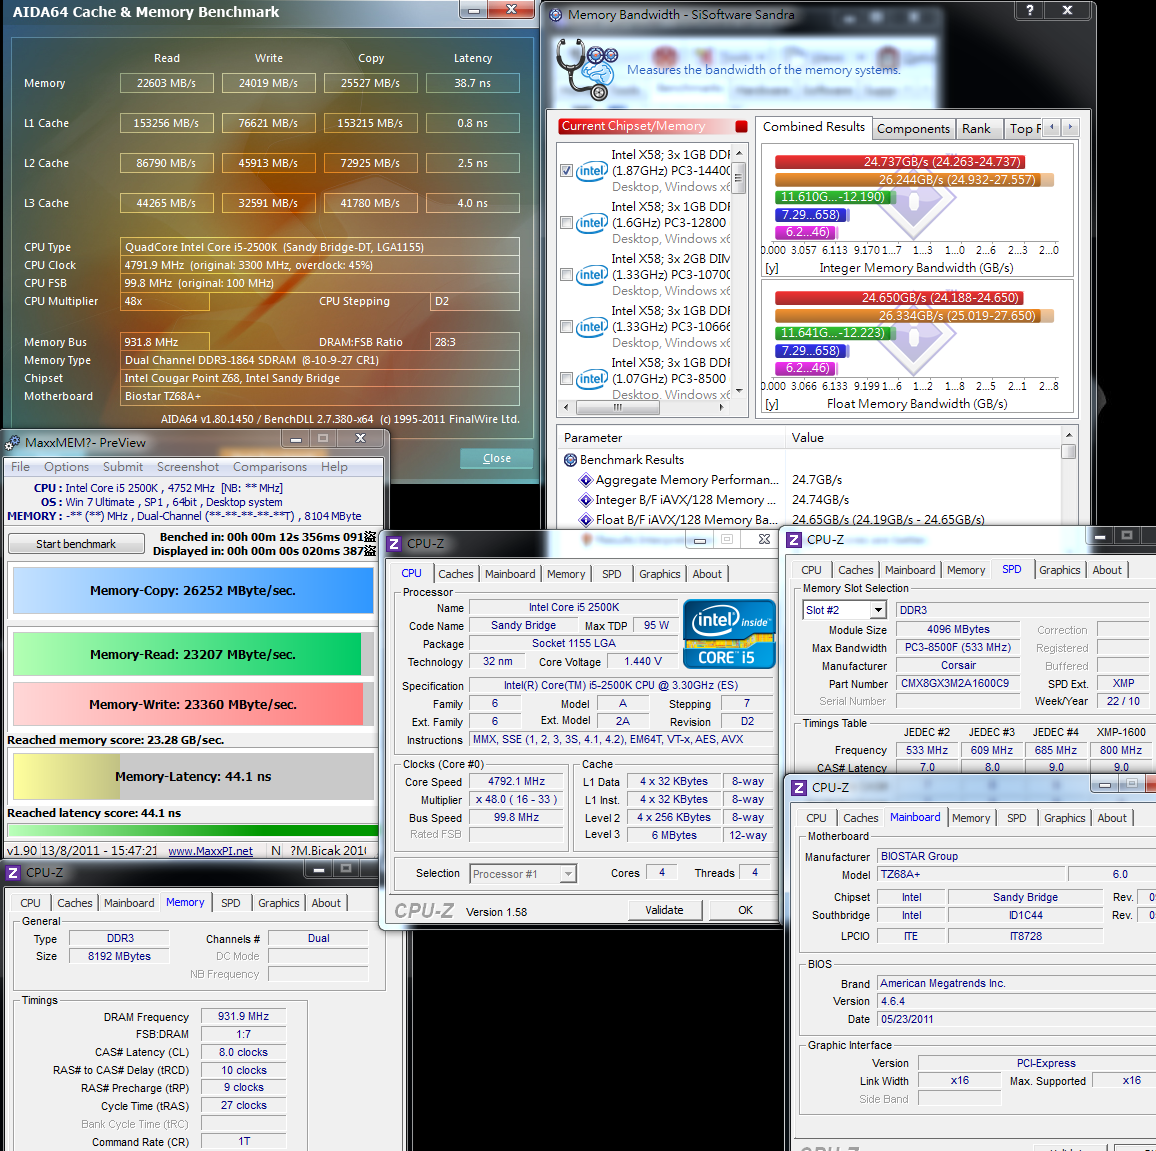Click the AIDA64 L3 Cache latency value

(473, 203)
